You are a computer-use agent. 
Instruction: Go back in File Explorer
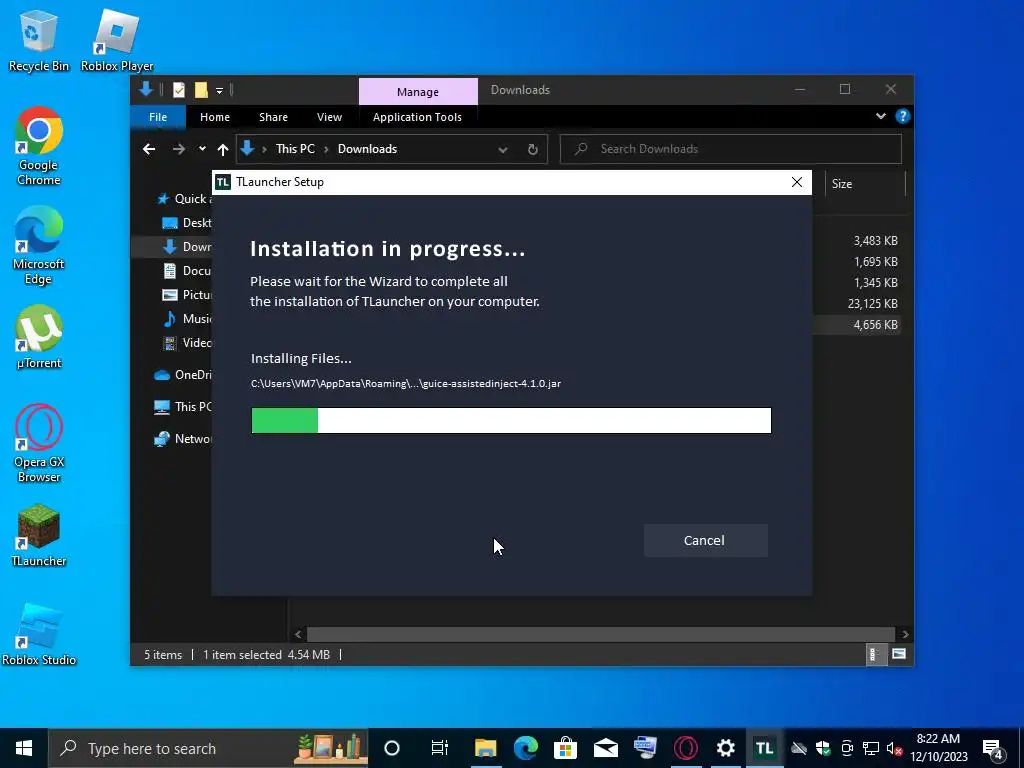pos(149,150)
